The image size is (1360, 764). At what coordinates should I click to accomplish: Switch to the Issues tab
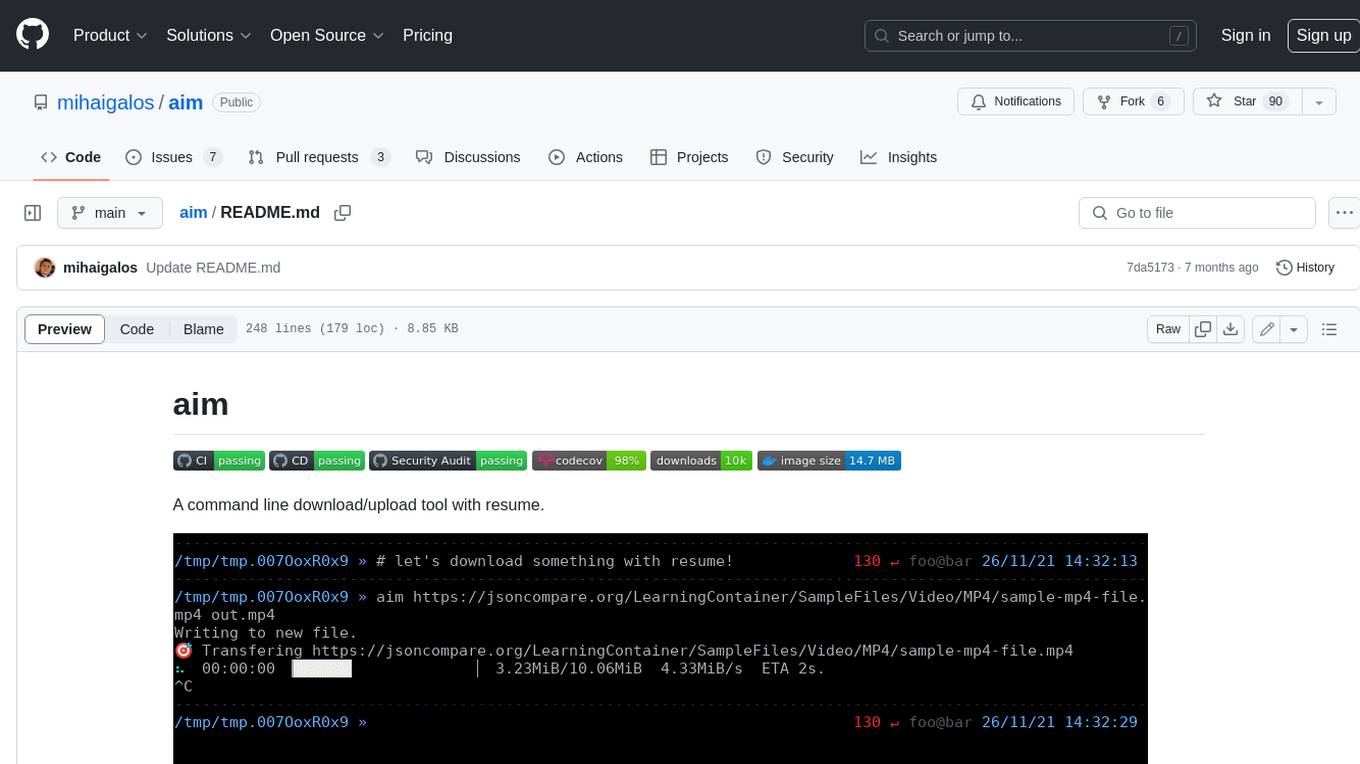coord(173,157)
